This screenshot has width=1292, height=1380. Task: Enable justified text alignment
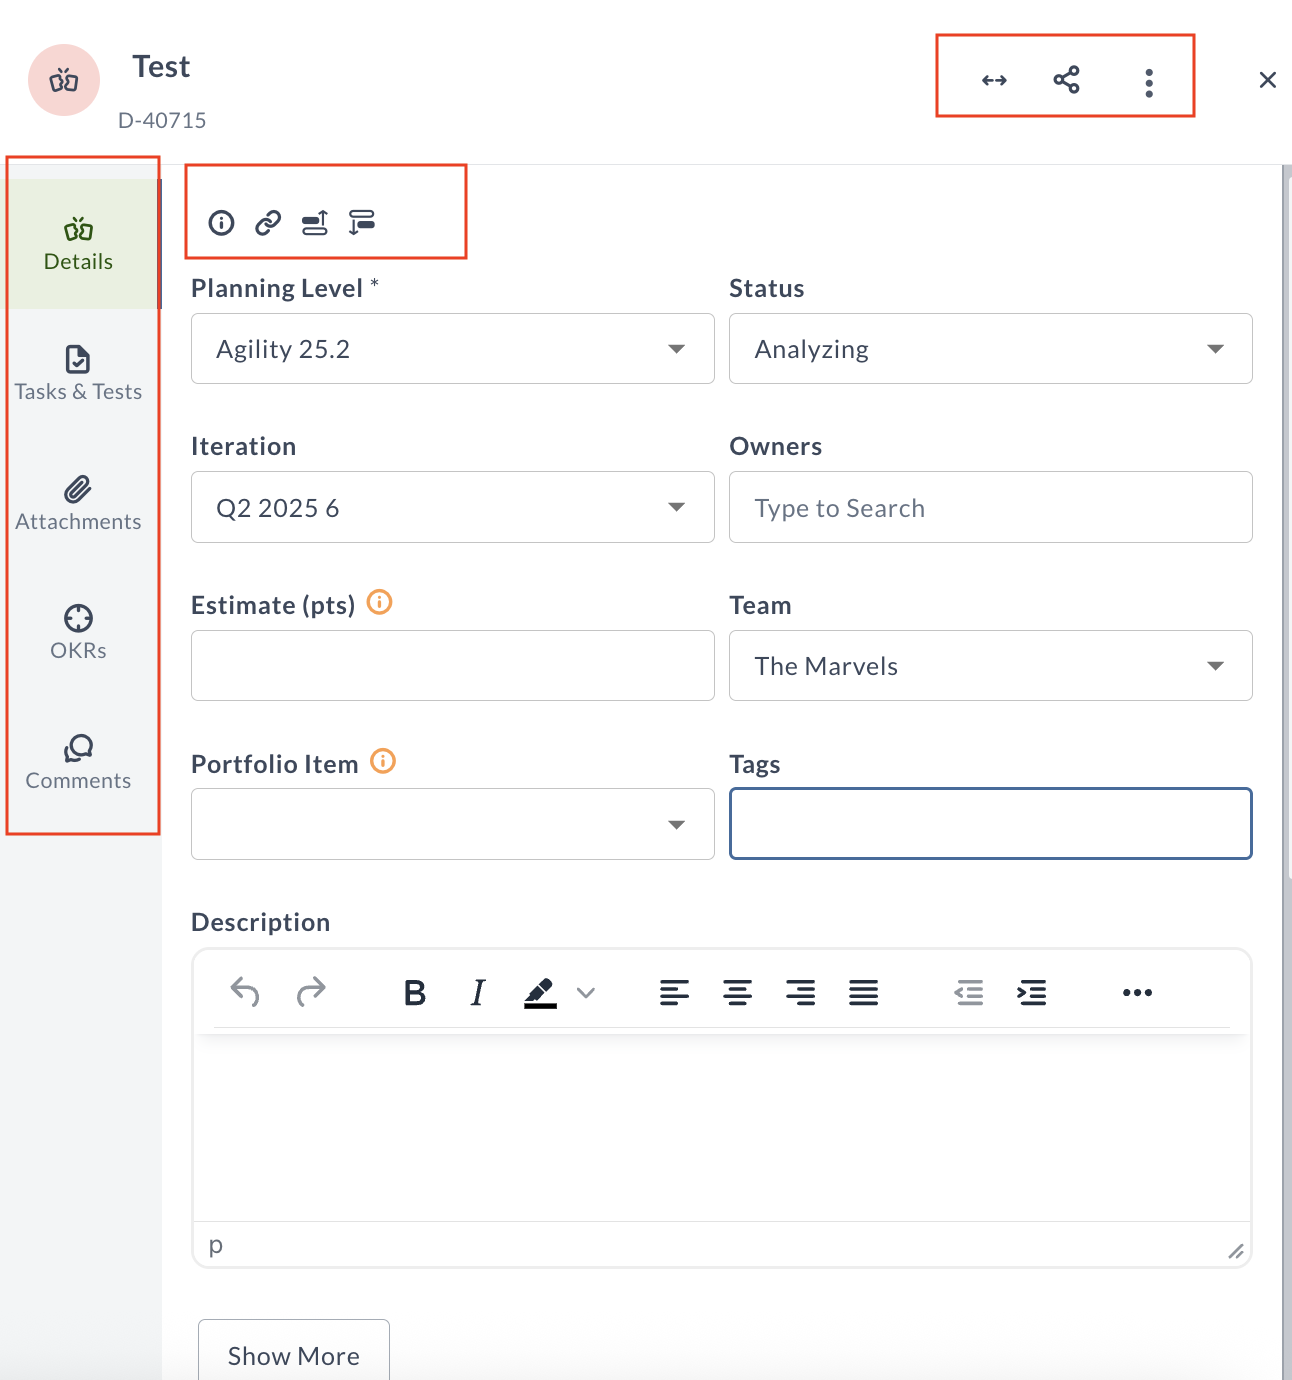(863, 992)
